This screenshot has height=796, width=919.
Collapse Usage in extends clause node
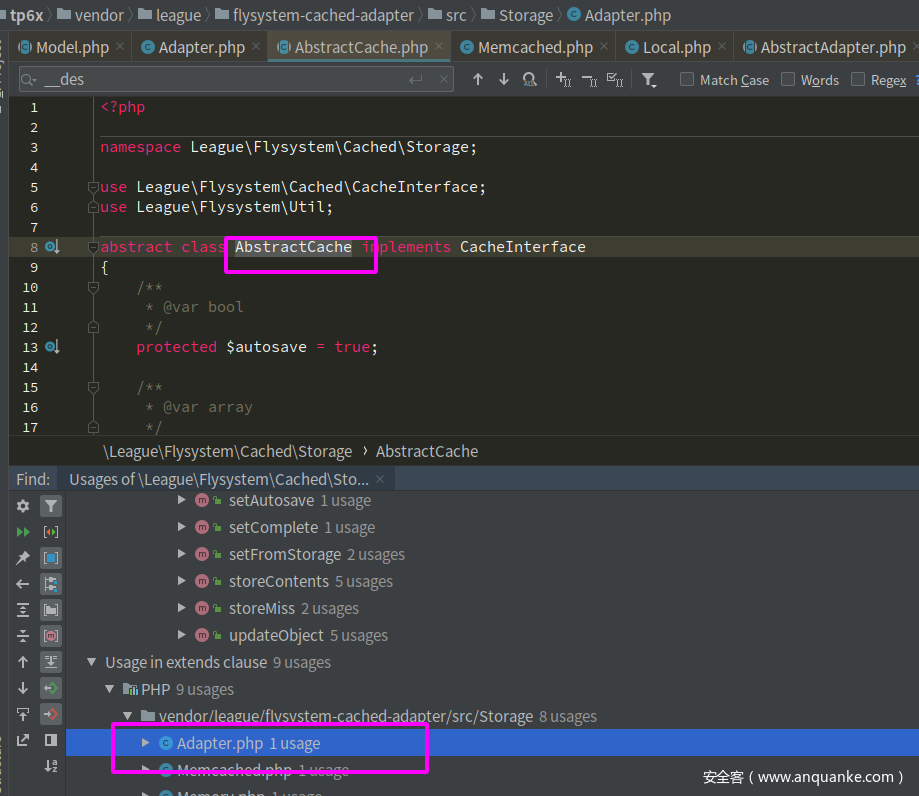pos(92,662)
